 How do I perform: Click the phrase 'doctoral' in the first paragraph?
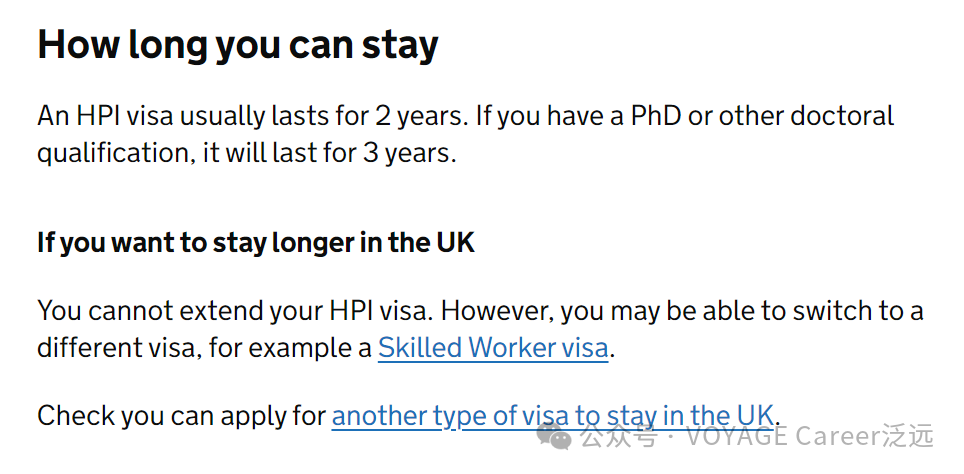click(842, 116)
